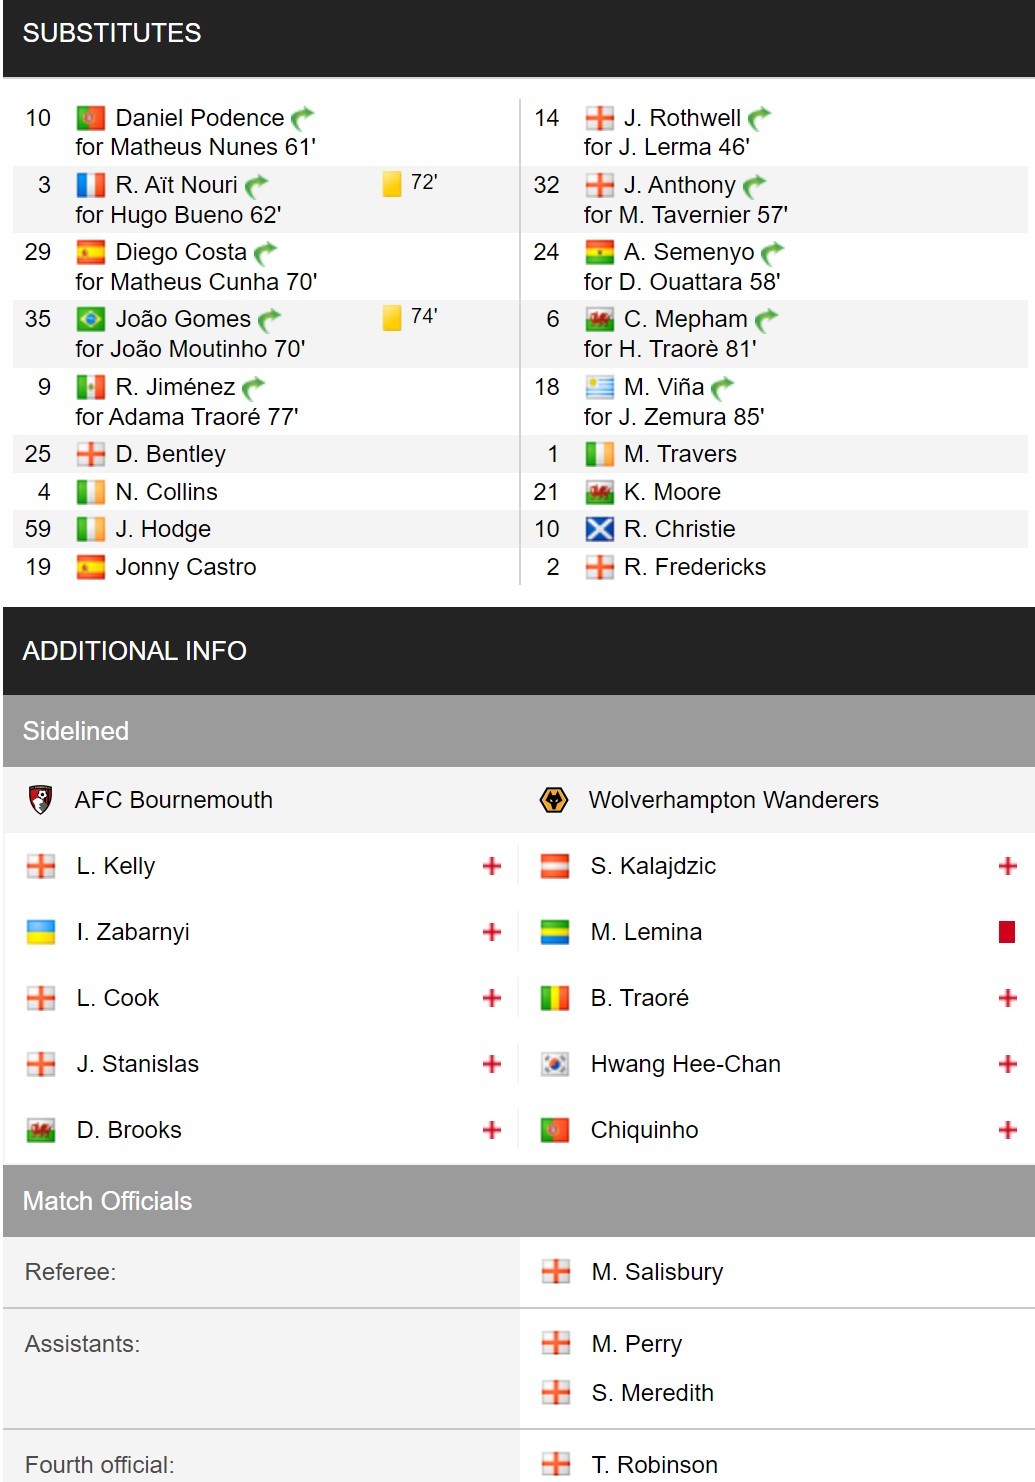Open Daniel Podence player link

point(200,118)
